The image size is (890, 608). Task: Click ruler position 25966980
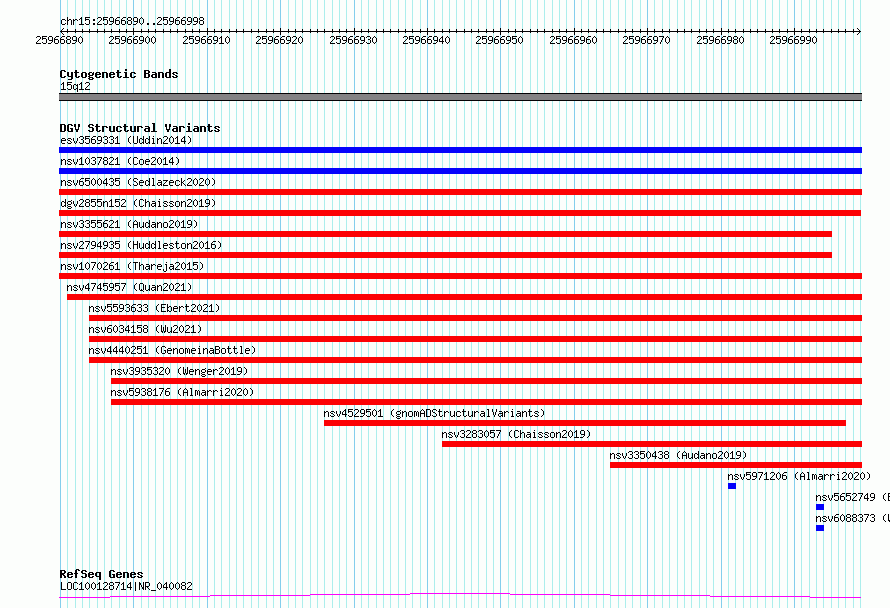click(x=720, y=40)
